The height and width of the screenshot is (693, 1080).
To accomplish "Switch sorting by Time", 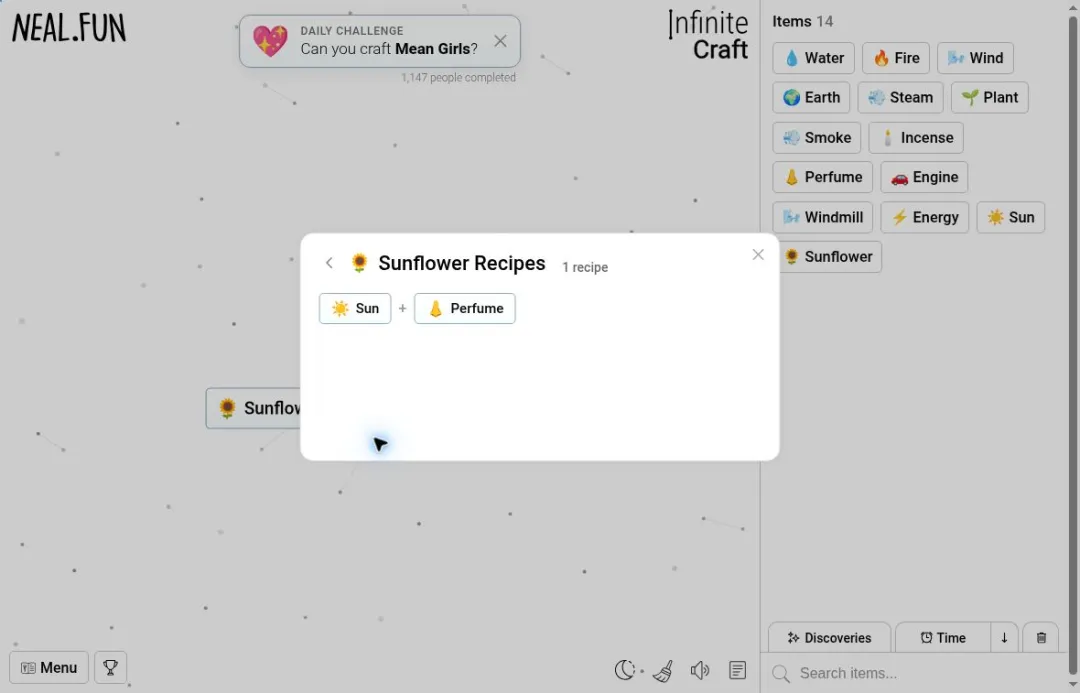I will point(943,638).
